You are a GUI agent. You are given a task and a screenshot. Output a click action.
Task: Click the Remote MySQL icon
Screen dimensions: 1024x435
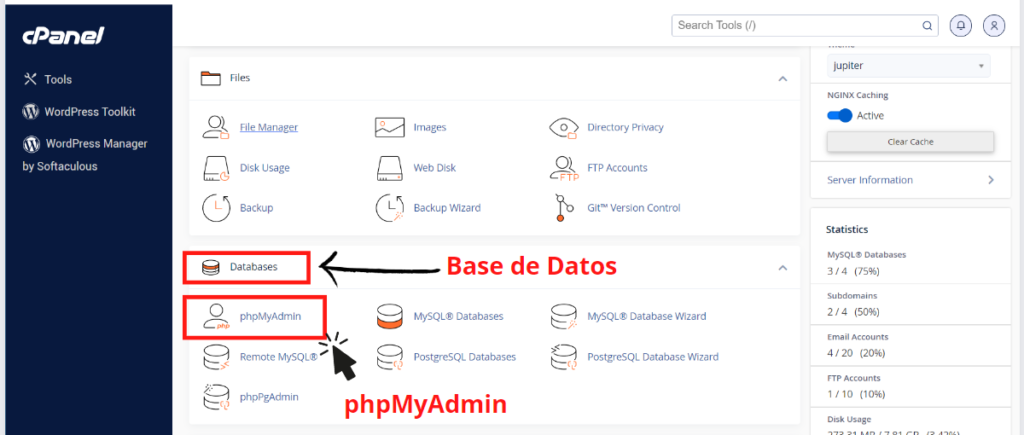(x=216, y=357)
